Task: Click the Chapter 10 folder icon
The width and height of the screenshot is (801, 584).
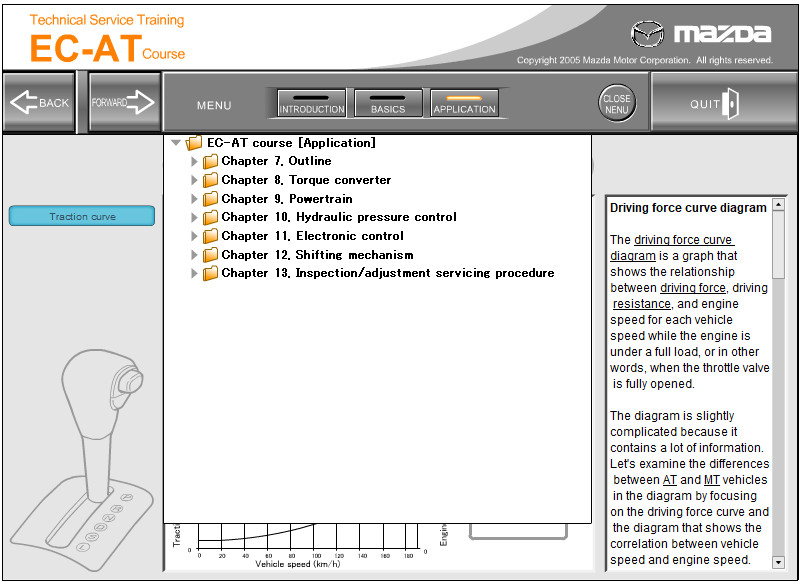Action: pyautogui.click(x=210, y=217)
